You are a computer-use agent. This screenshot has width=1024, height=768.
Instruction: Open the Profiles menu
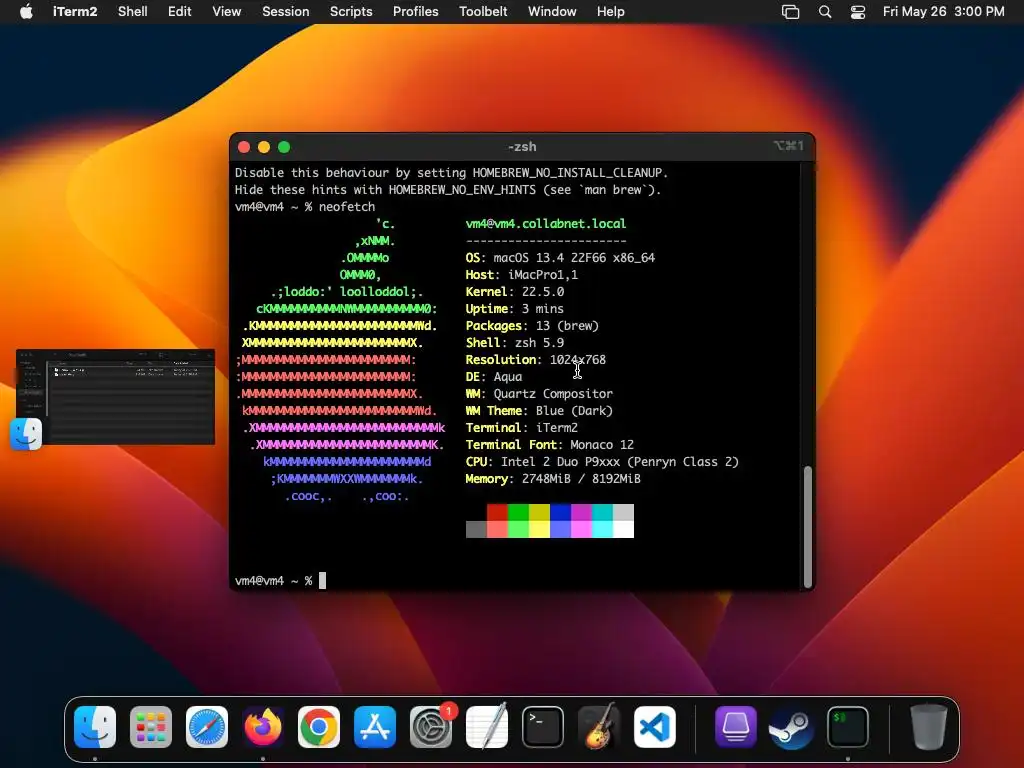click(x=415, y=12)
